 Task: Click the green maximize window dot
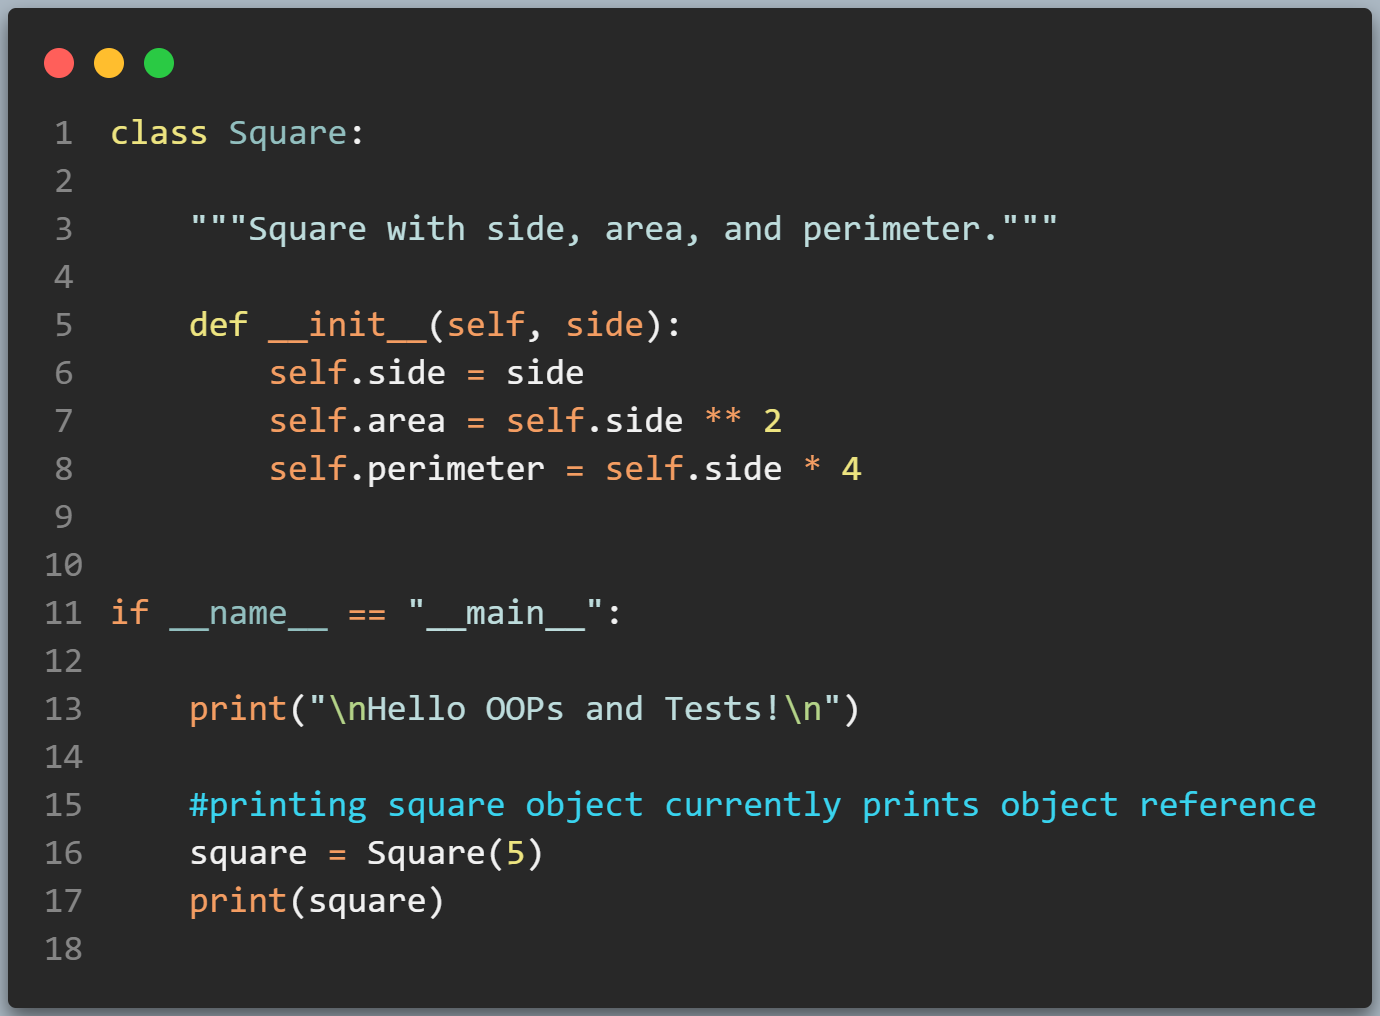click(x=159, y=63)
